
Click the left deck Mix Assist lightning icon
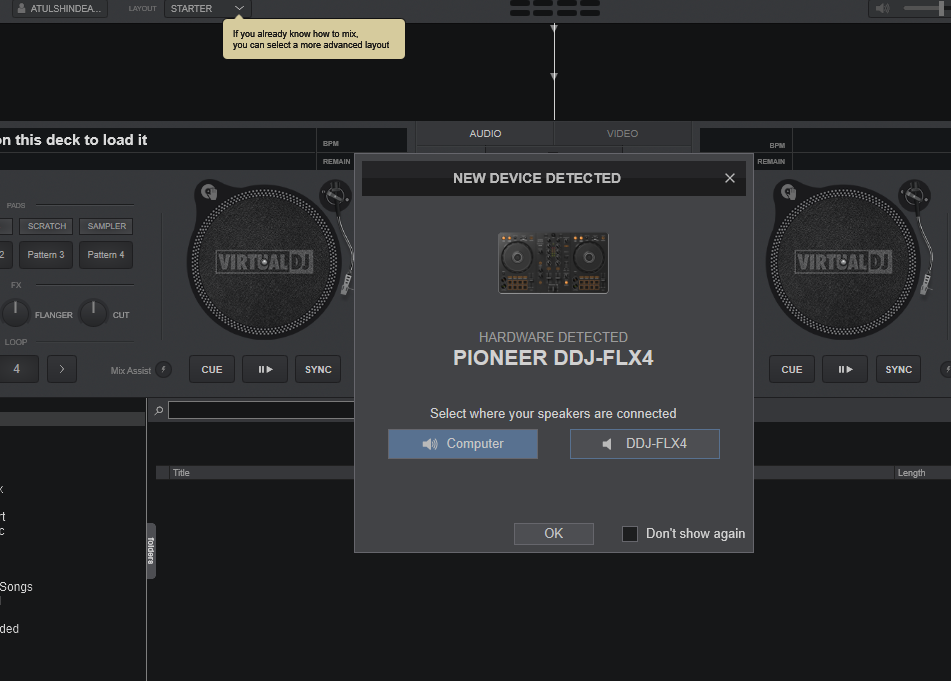164,370
